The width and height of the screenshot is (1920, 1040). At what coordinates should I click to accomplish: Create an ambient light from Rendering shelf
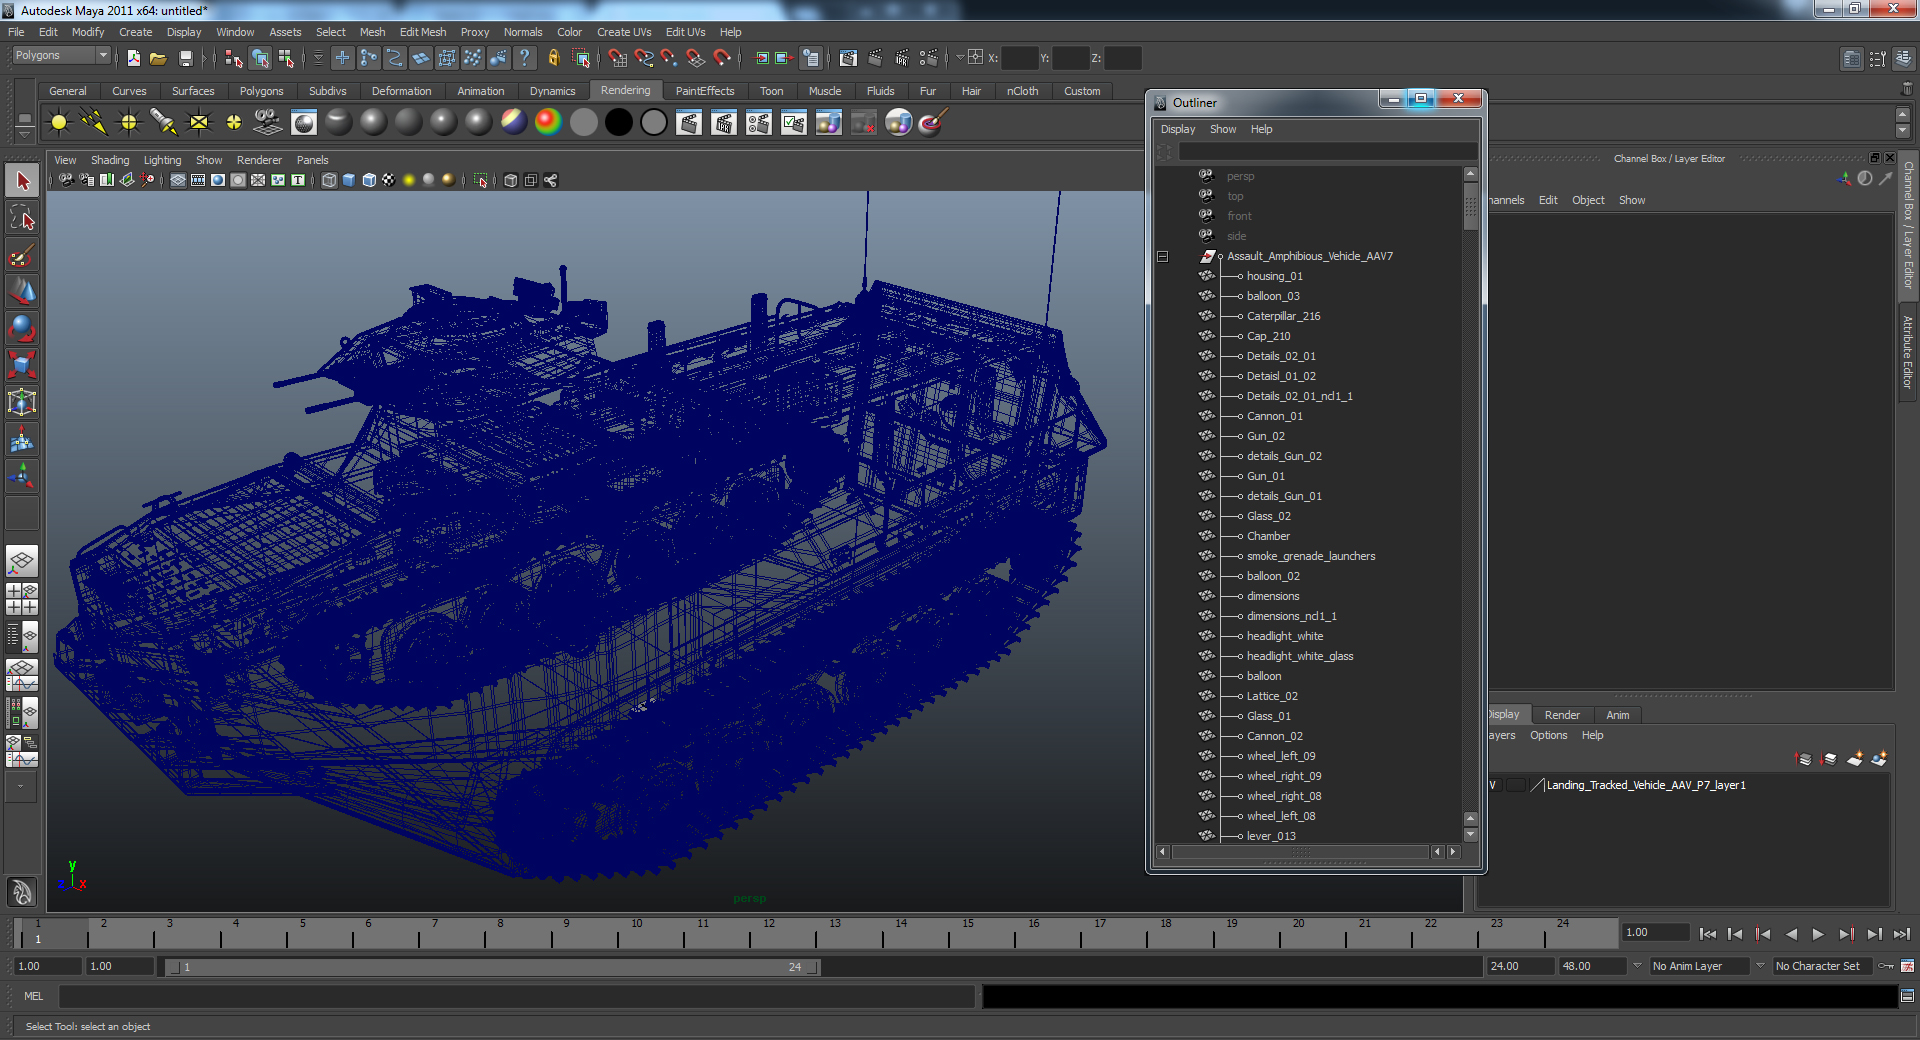(x=59, y=122)
